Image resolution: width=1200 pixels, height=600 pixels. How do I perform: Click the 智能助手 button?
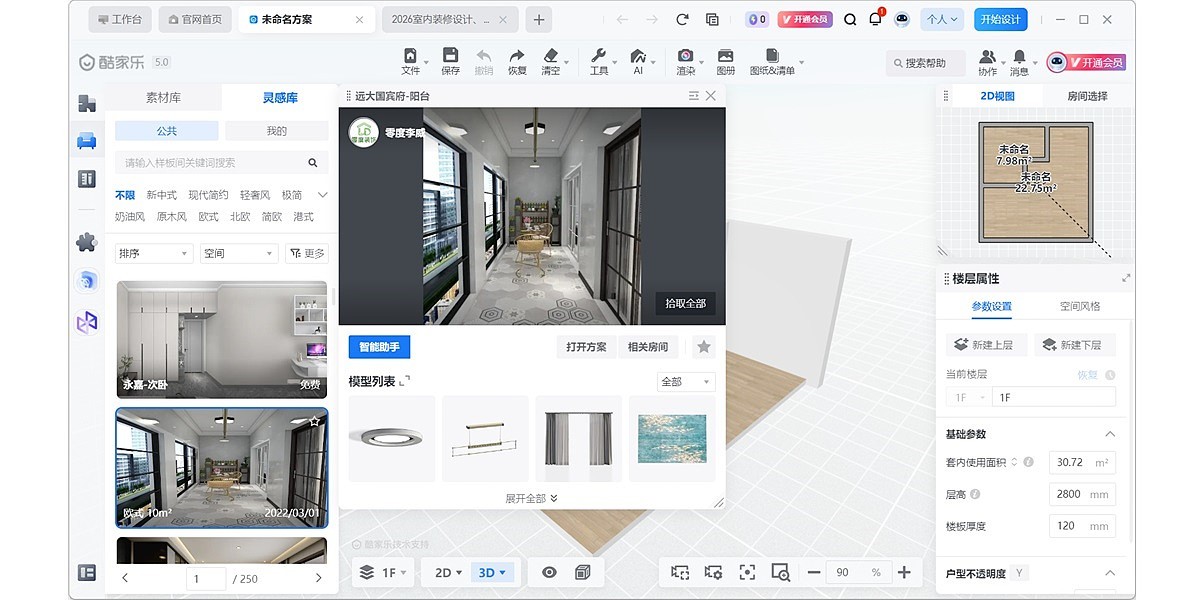click(379, 347)
